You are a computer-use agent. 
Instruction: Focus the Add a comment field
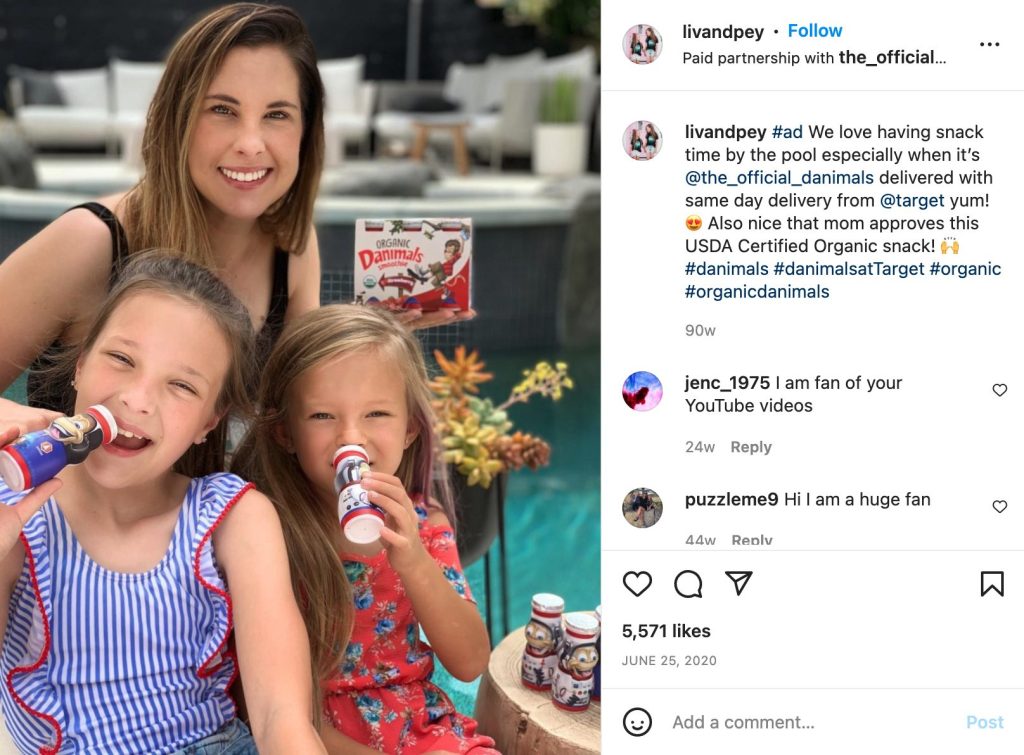coord(810,722)
